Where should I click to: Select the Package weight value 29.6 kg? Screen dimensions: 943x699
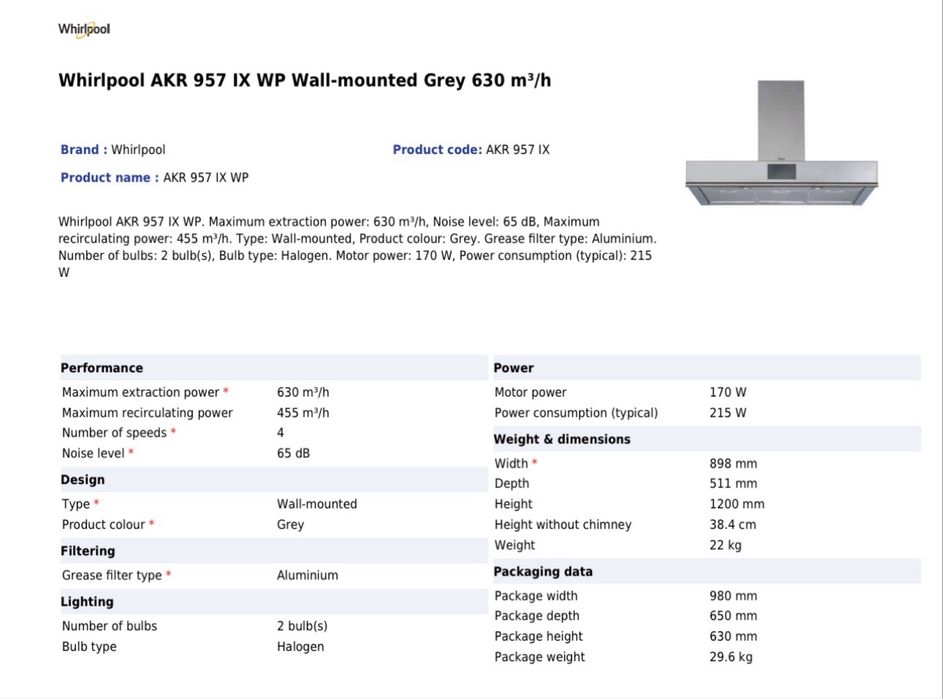pyautogui.click(x=731, y=657)
